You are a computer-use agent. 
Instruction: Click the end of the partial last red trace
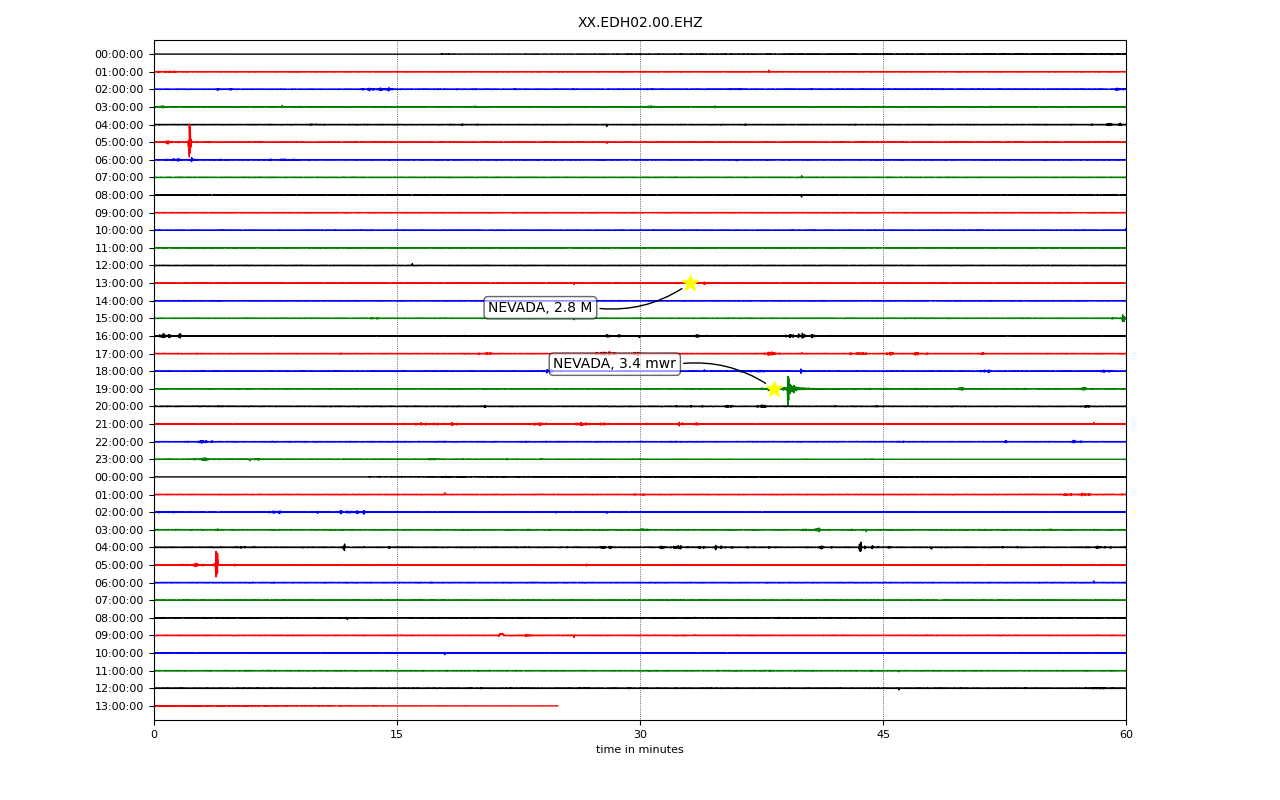coord(557,706)
